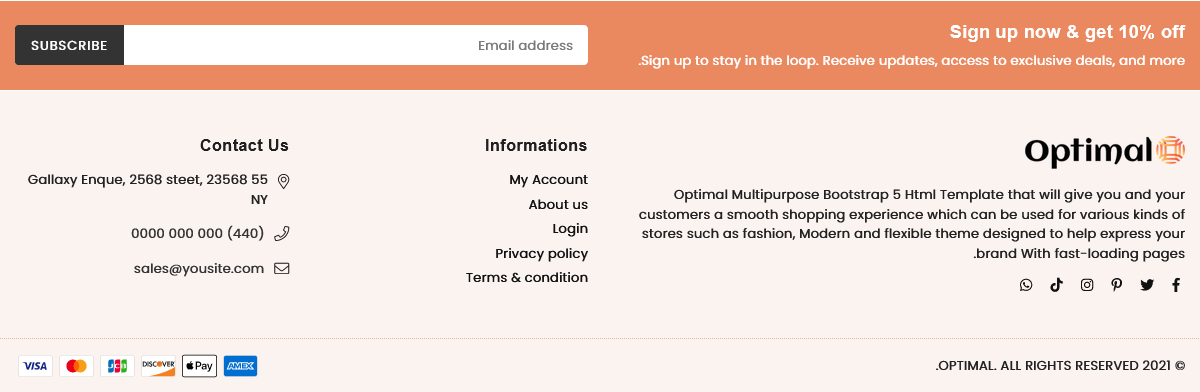The height and width of the screenshot is (392, 1200).
Task: Click the SUBSCRIBE button
Action: tap(69, 45)
